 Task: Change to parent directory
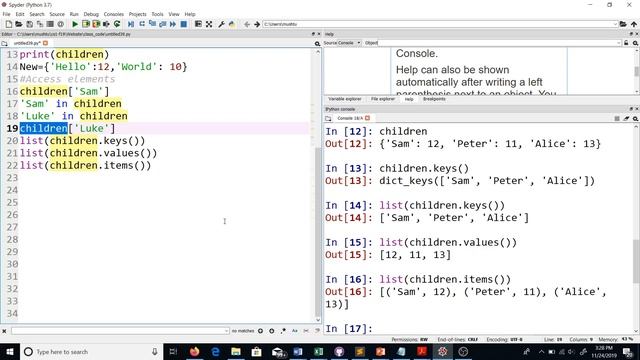tap(634, 24)
